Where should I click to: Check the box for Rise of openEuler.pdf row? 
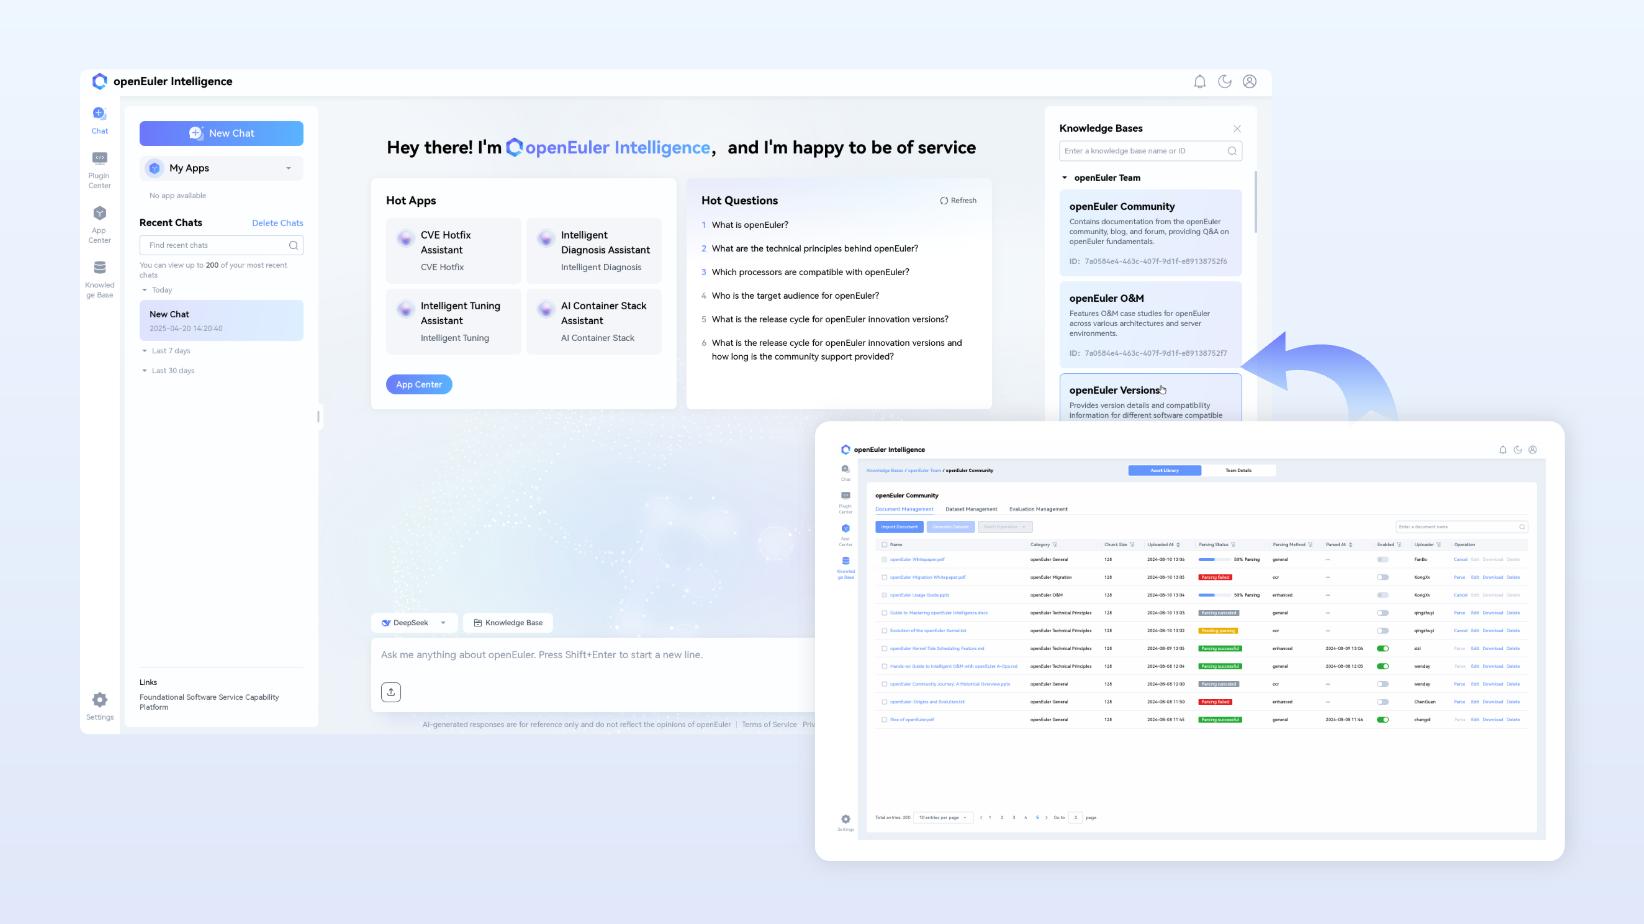[x=884, y=720]
